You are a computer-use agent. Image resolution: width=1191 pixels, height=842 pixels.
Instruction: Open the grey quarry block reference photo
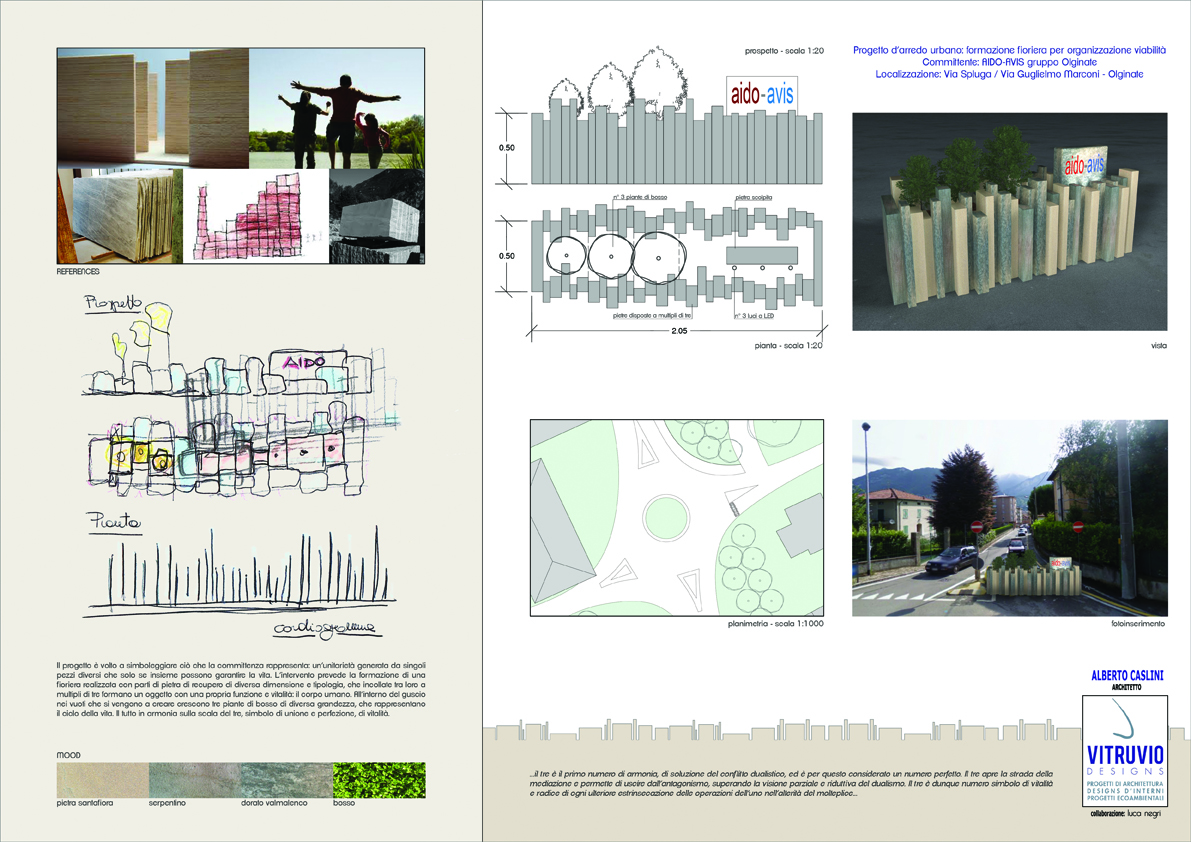(x=377, y=216)
